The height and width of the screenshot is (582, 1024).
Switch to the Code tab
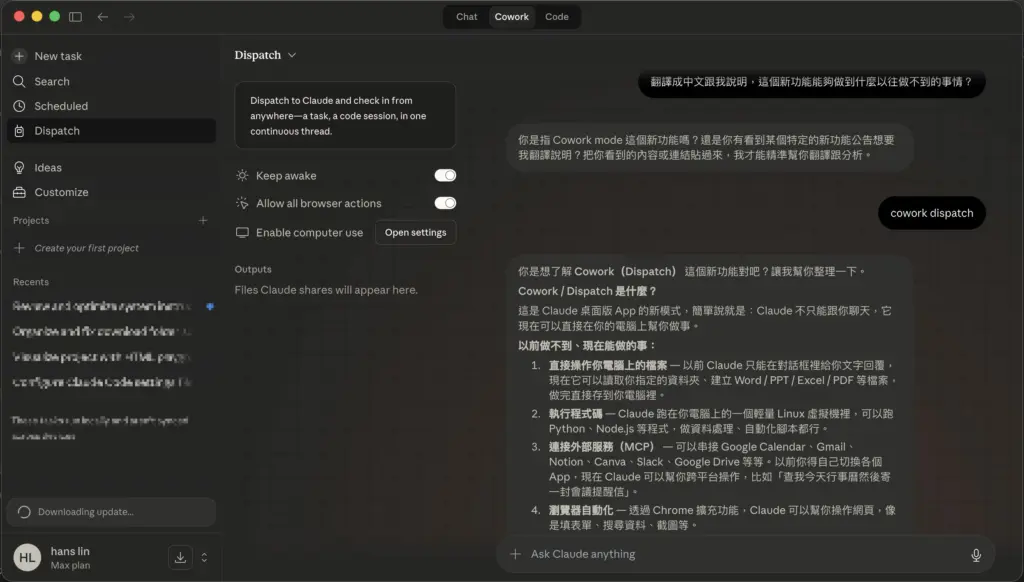[x=557, y=16]
